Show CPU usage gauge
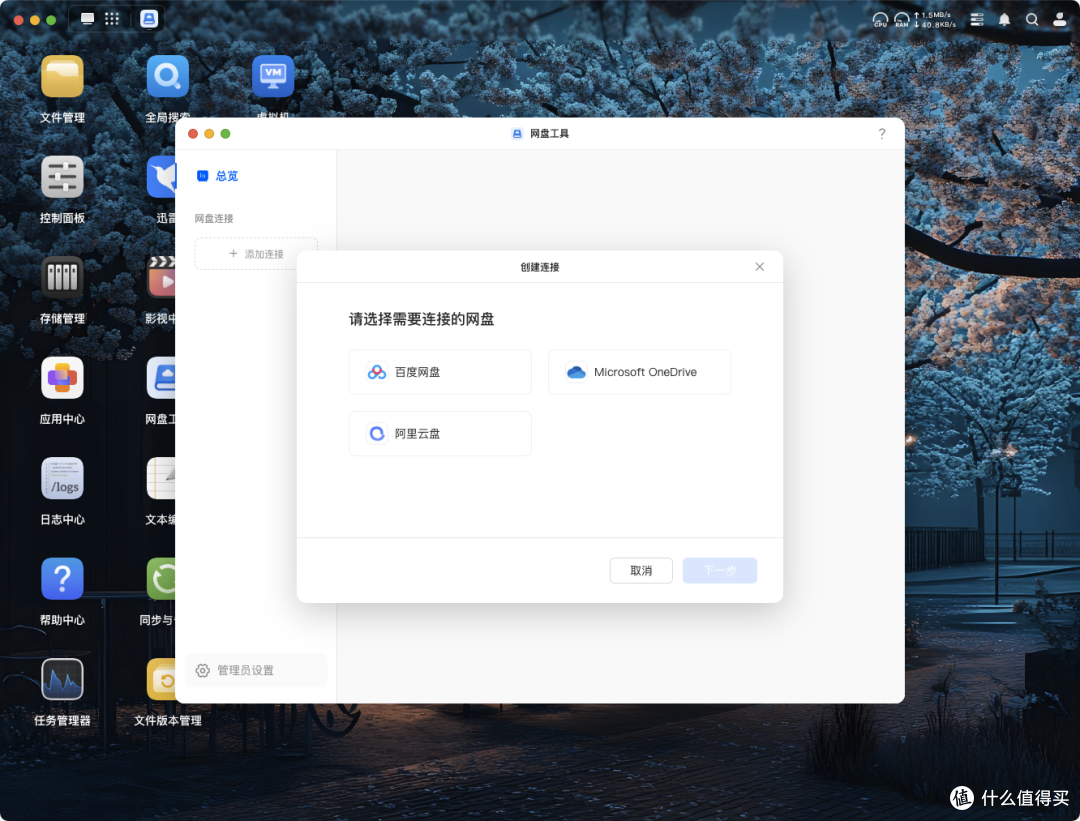Screen dimensions: 1080x821 (880, 20)
